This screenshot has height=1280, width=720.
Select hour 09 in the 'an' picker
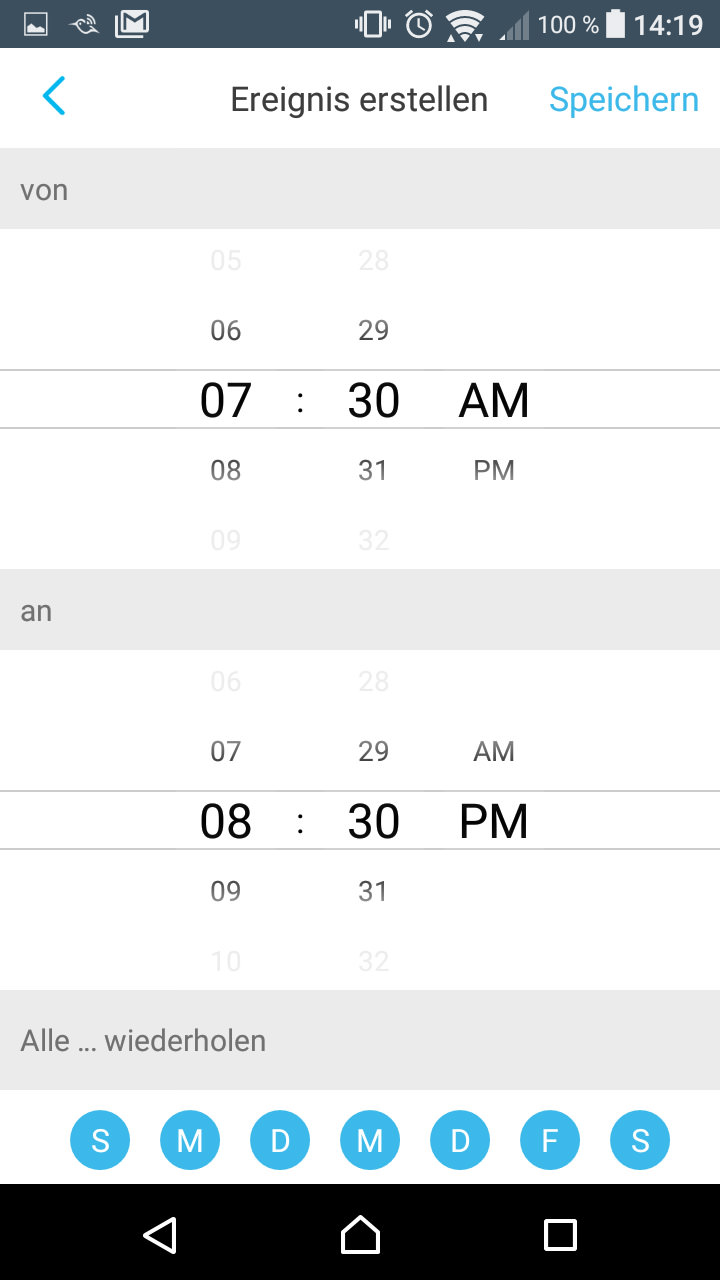[226, 891]
